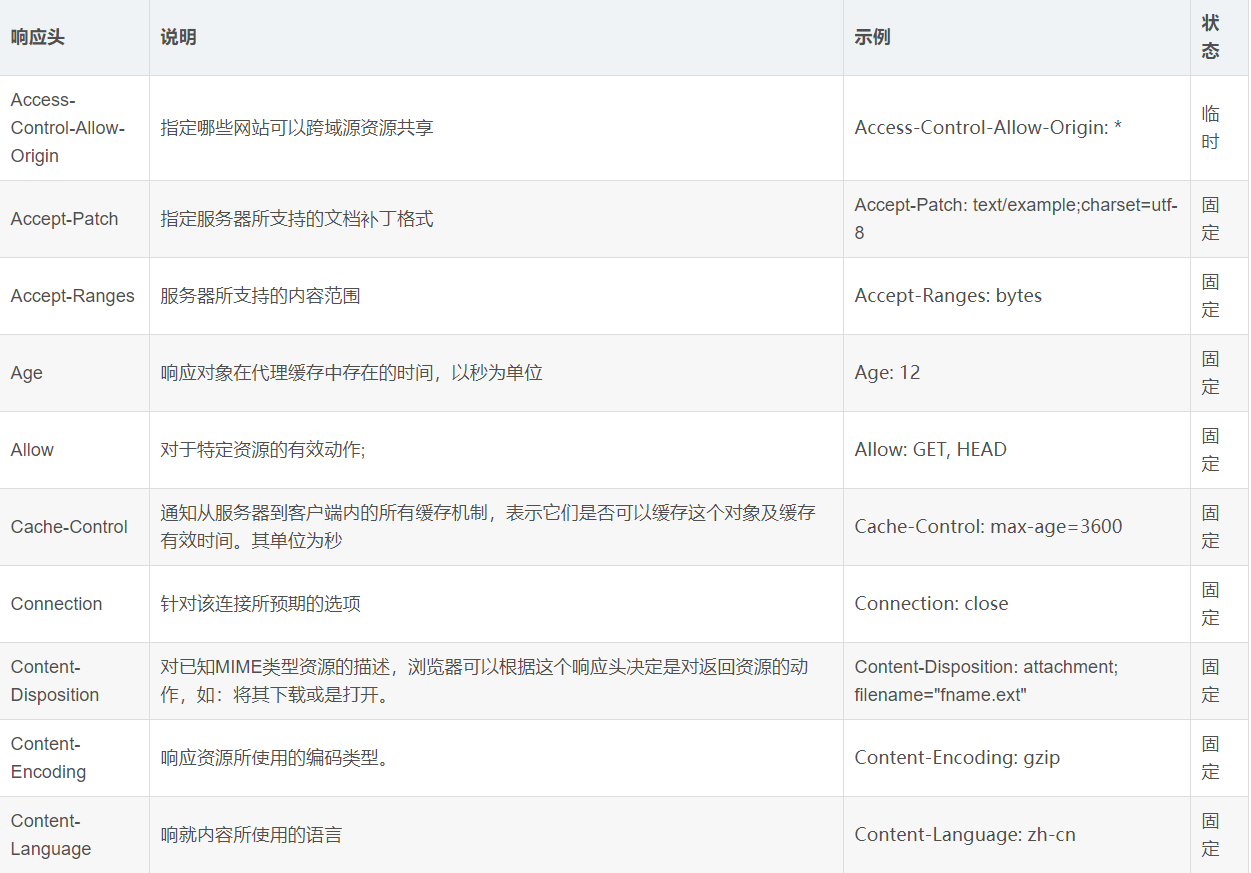Click the 说明 column header

(x=178, y=37)
